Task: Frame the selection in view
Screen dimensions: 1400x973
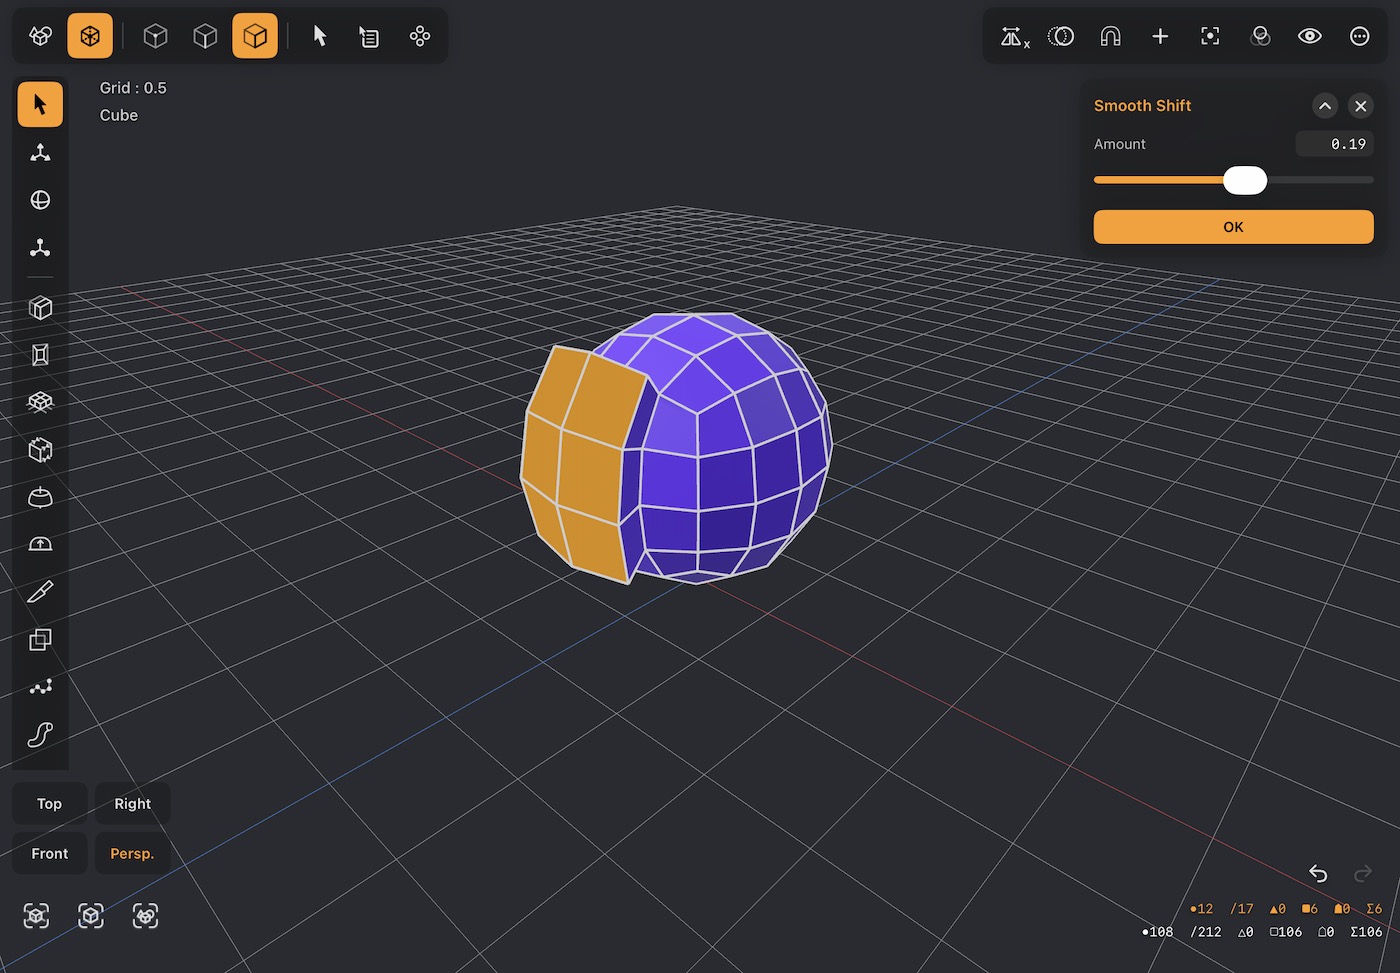Action: 1210,36
